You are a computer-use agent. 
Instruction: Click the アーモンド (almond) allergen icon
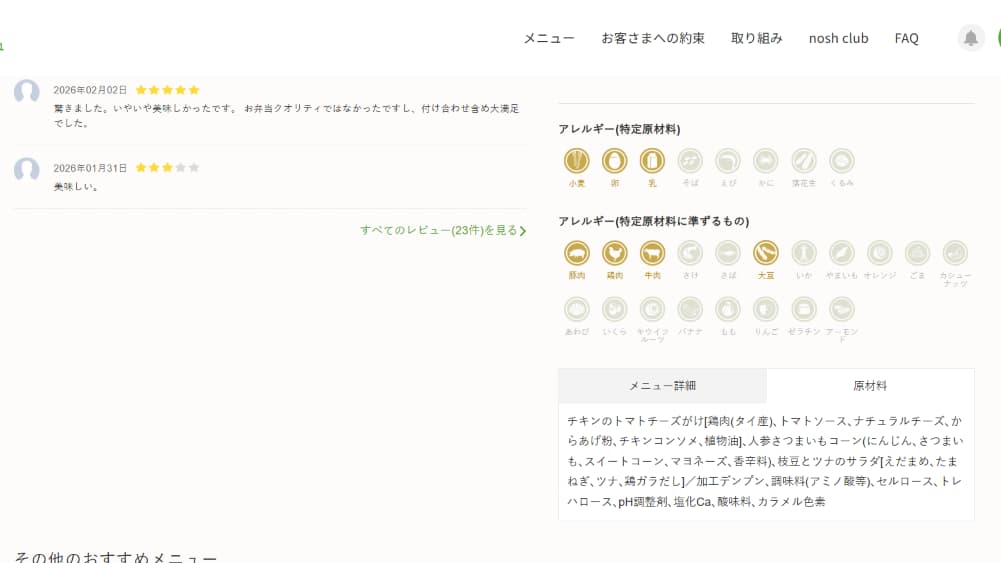click(841, 309)
